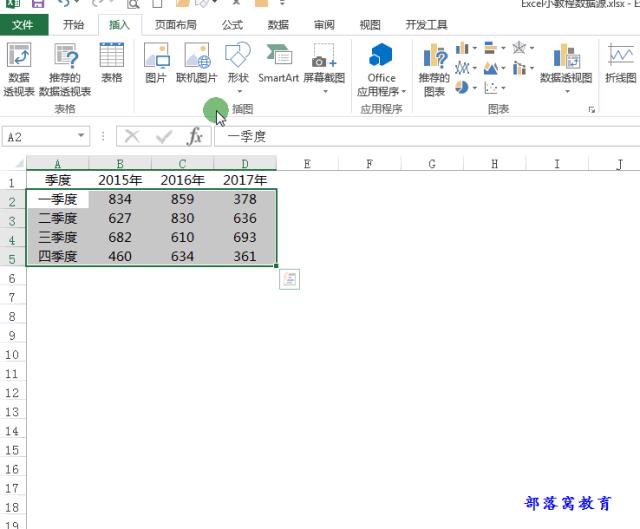This screenshot has width=640, height=529.
Task: Expand the Name Box dropdown arrow
Action: point(81,136)
